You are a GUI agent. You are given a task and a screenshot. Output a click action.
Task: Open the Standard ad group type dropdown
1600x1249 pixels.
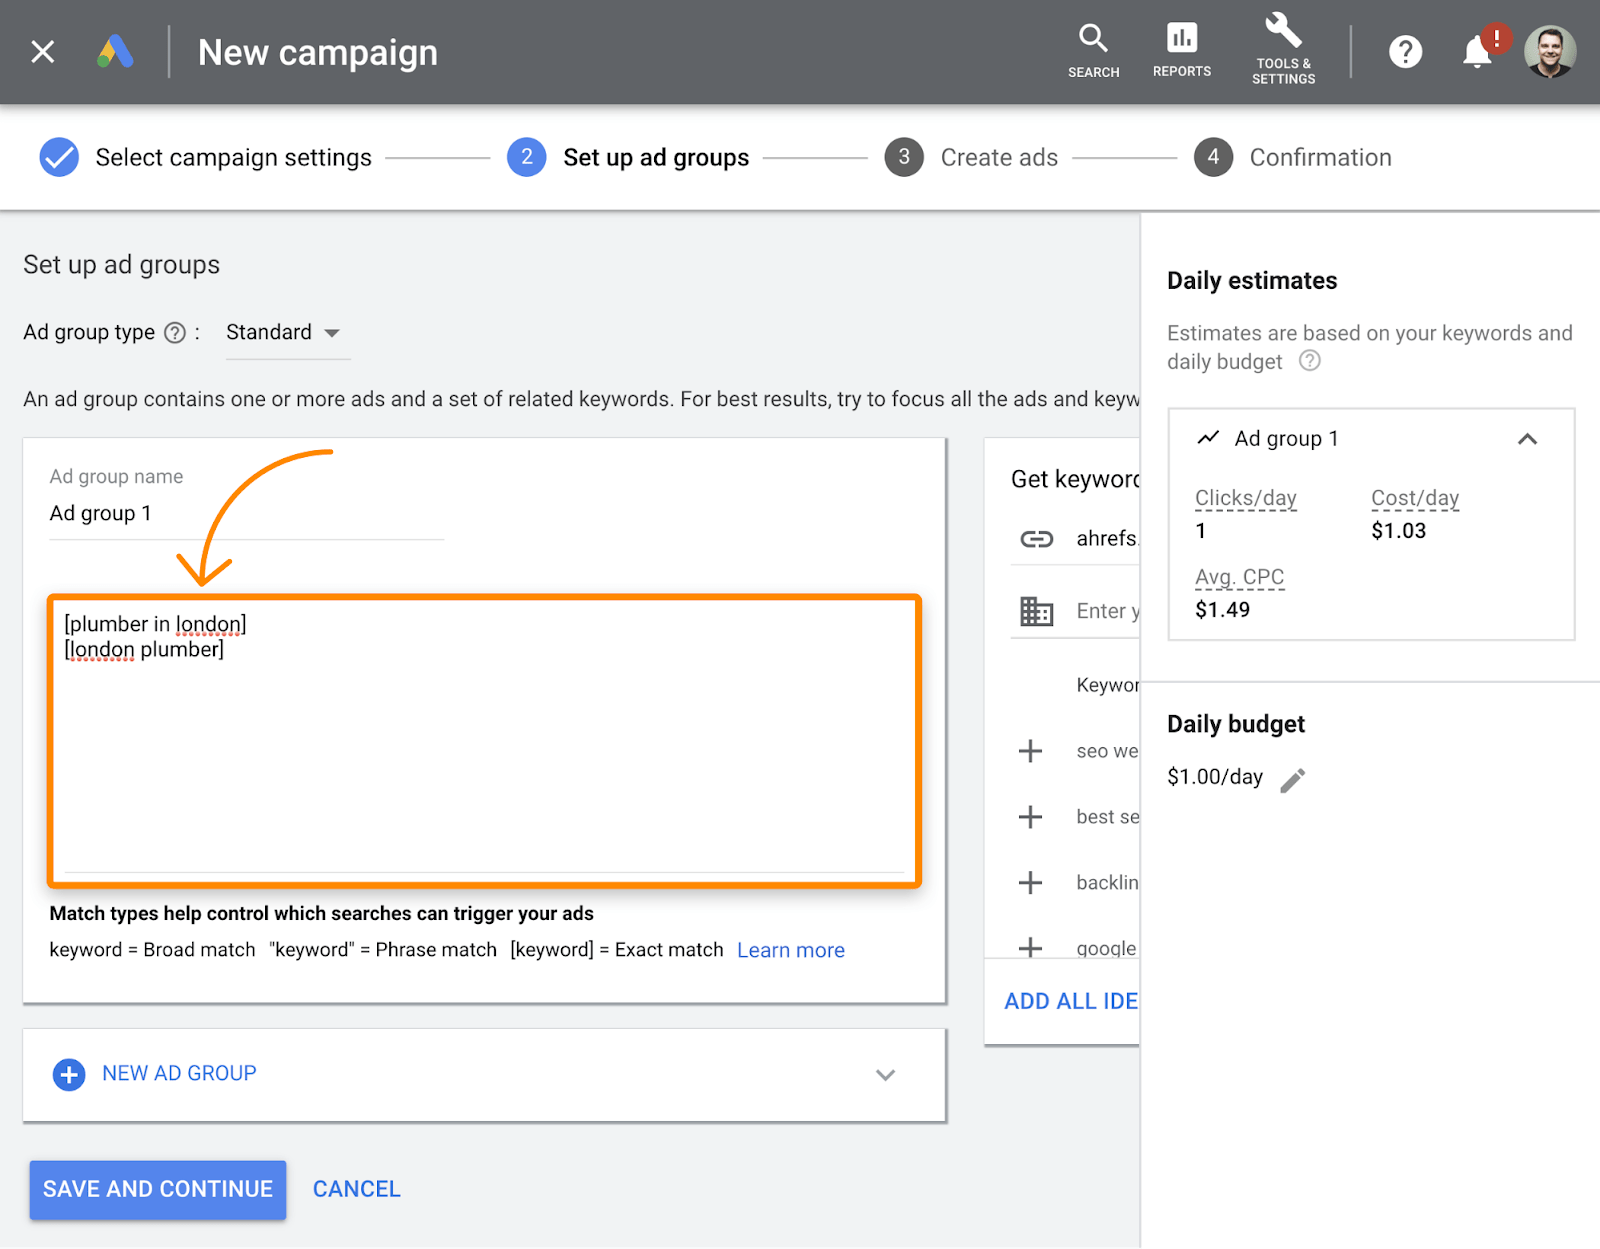[285, 332]
